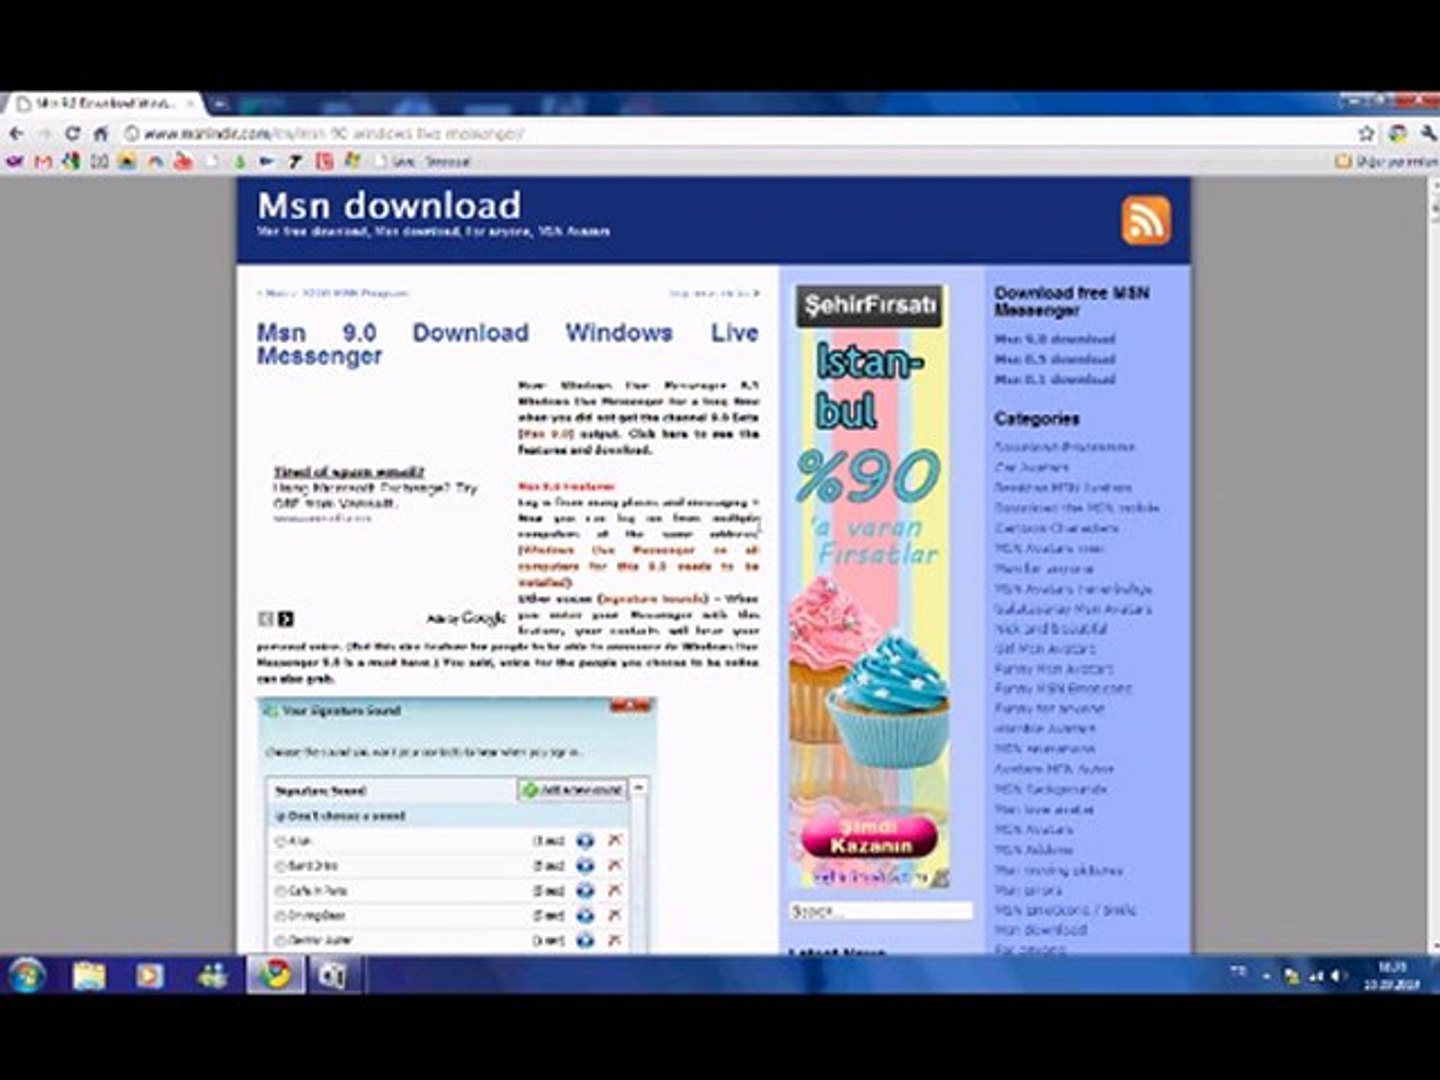Select the Don't choose a sound radio option
Image resolution: width=1440 pixels, height=1080 pixels.
pyautogui.click(x=281, y=816)
